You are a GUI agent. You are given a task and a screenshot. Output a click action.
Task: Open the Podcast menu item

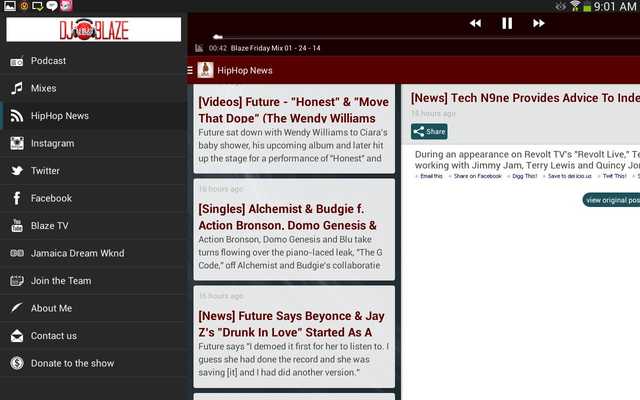(x=93, y=61)
